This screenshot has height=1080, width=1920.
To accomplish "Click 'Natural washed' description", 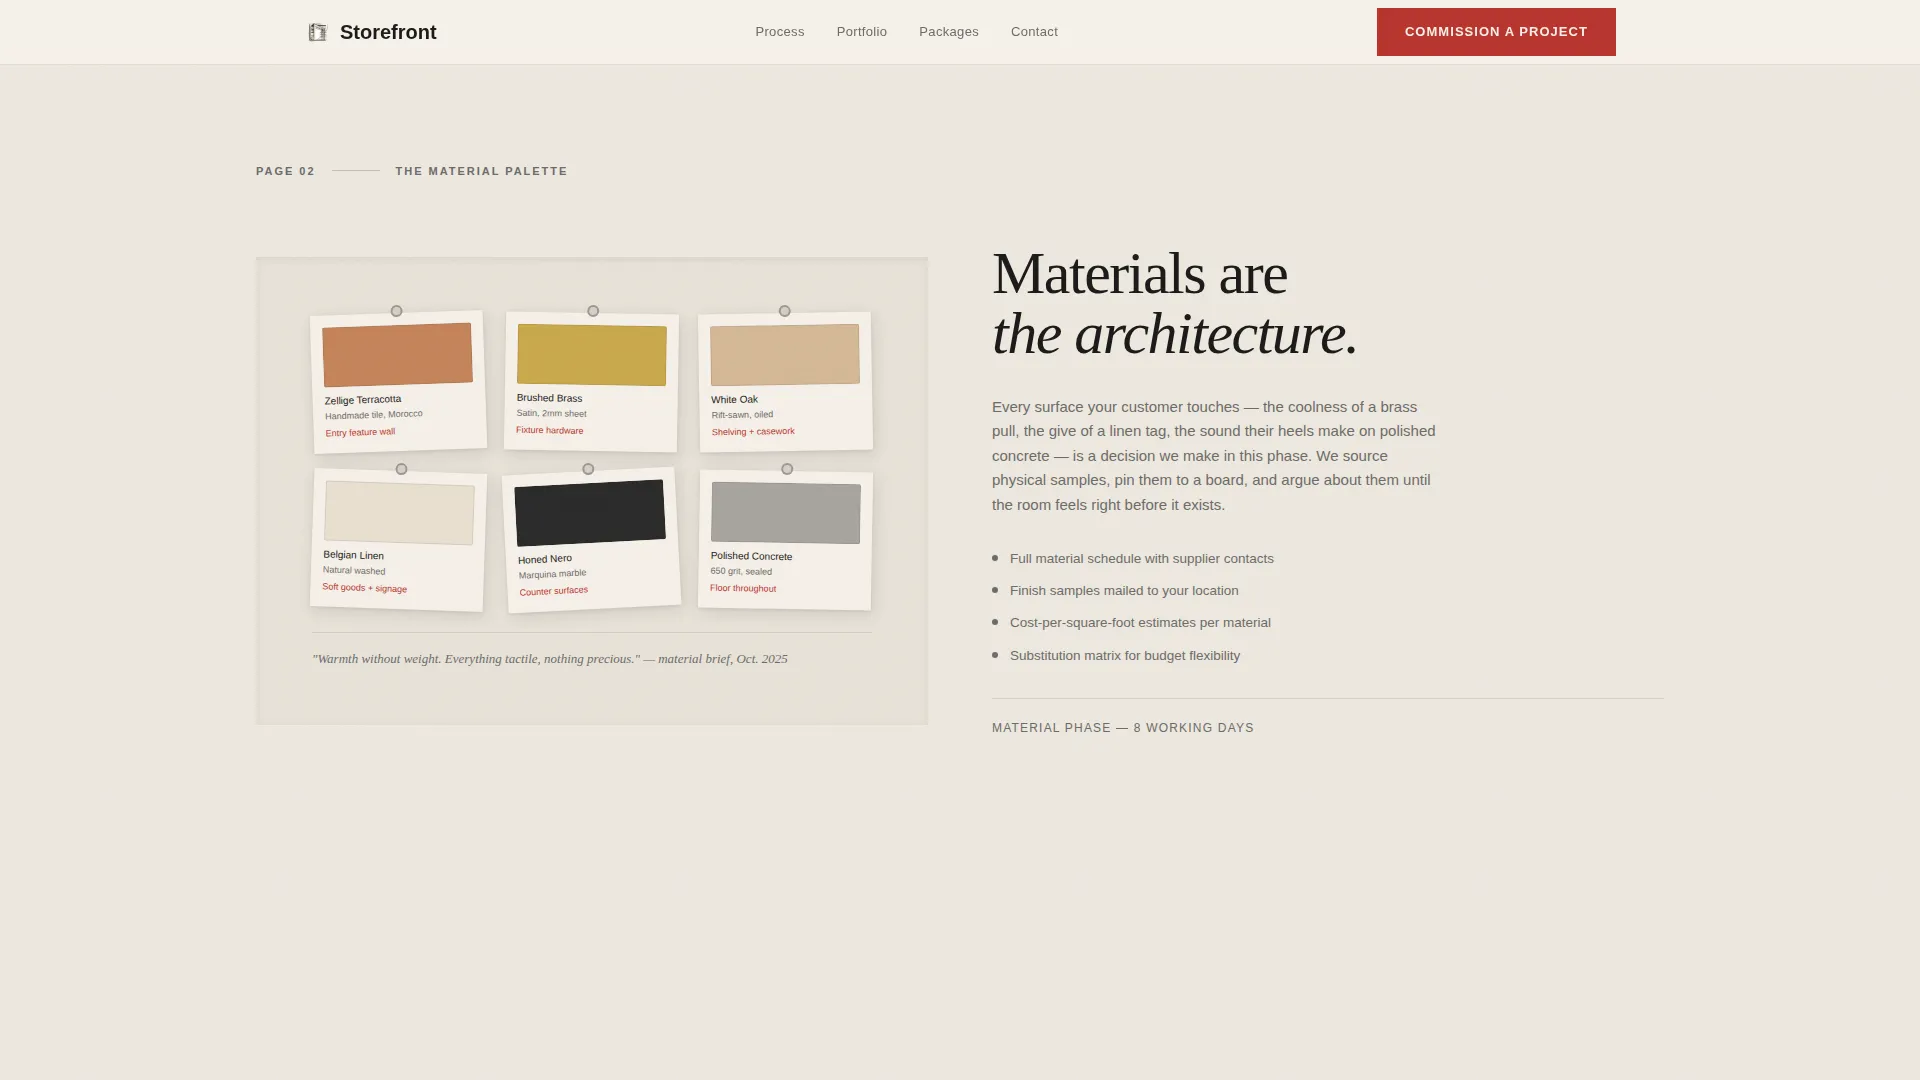I will [x=354, y=571].
